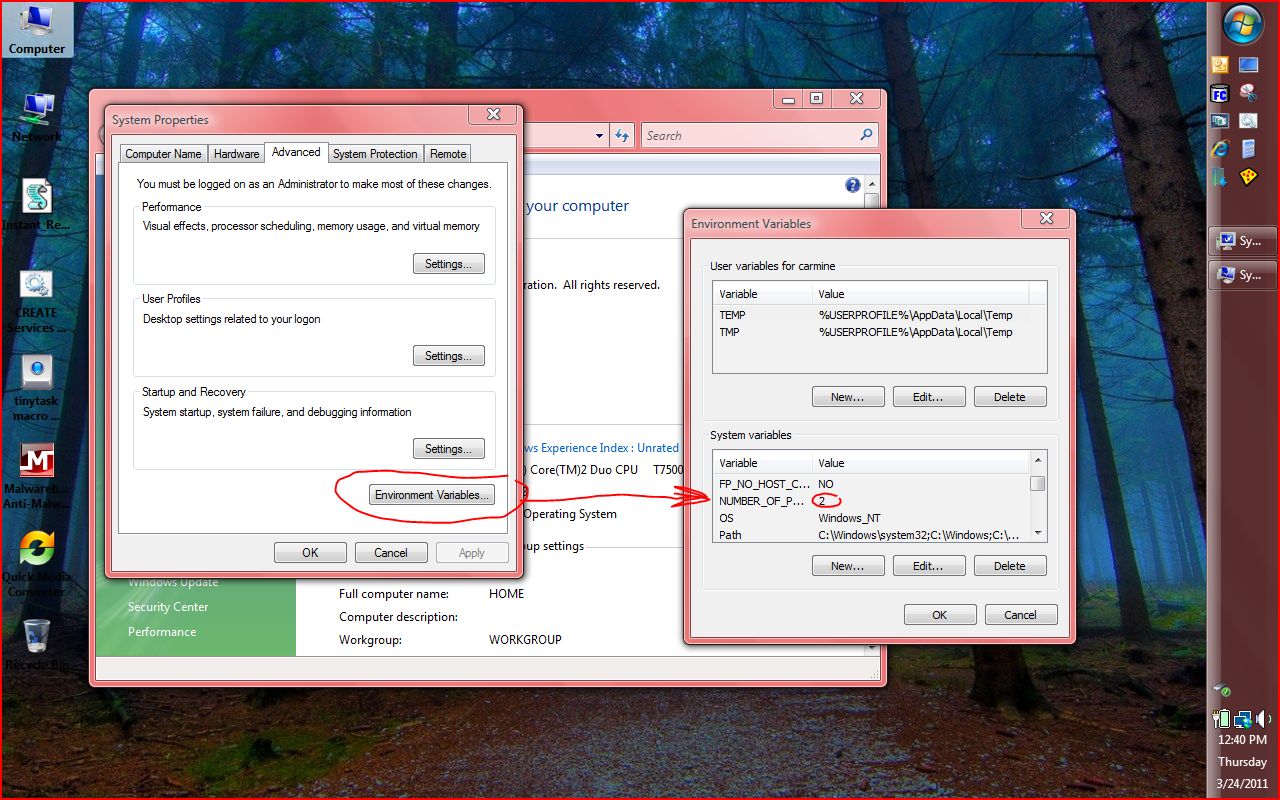The image size is (1280, 800).
Task: Launch Internet Explorer from quick launch
Action: (x=1220, y=149)
